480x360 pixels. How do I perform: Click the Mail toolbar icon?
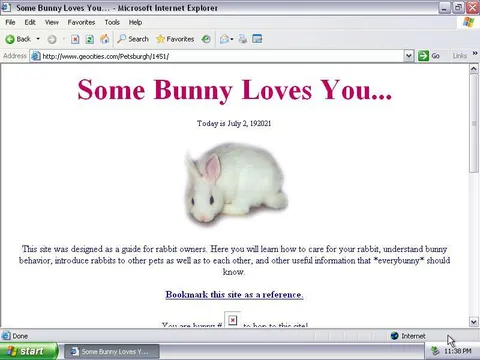tap(224, 39)
